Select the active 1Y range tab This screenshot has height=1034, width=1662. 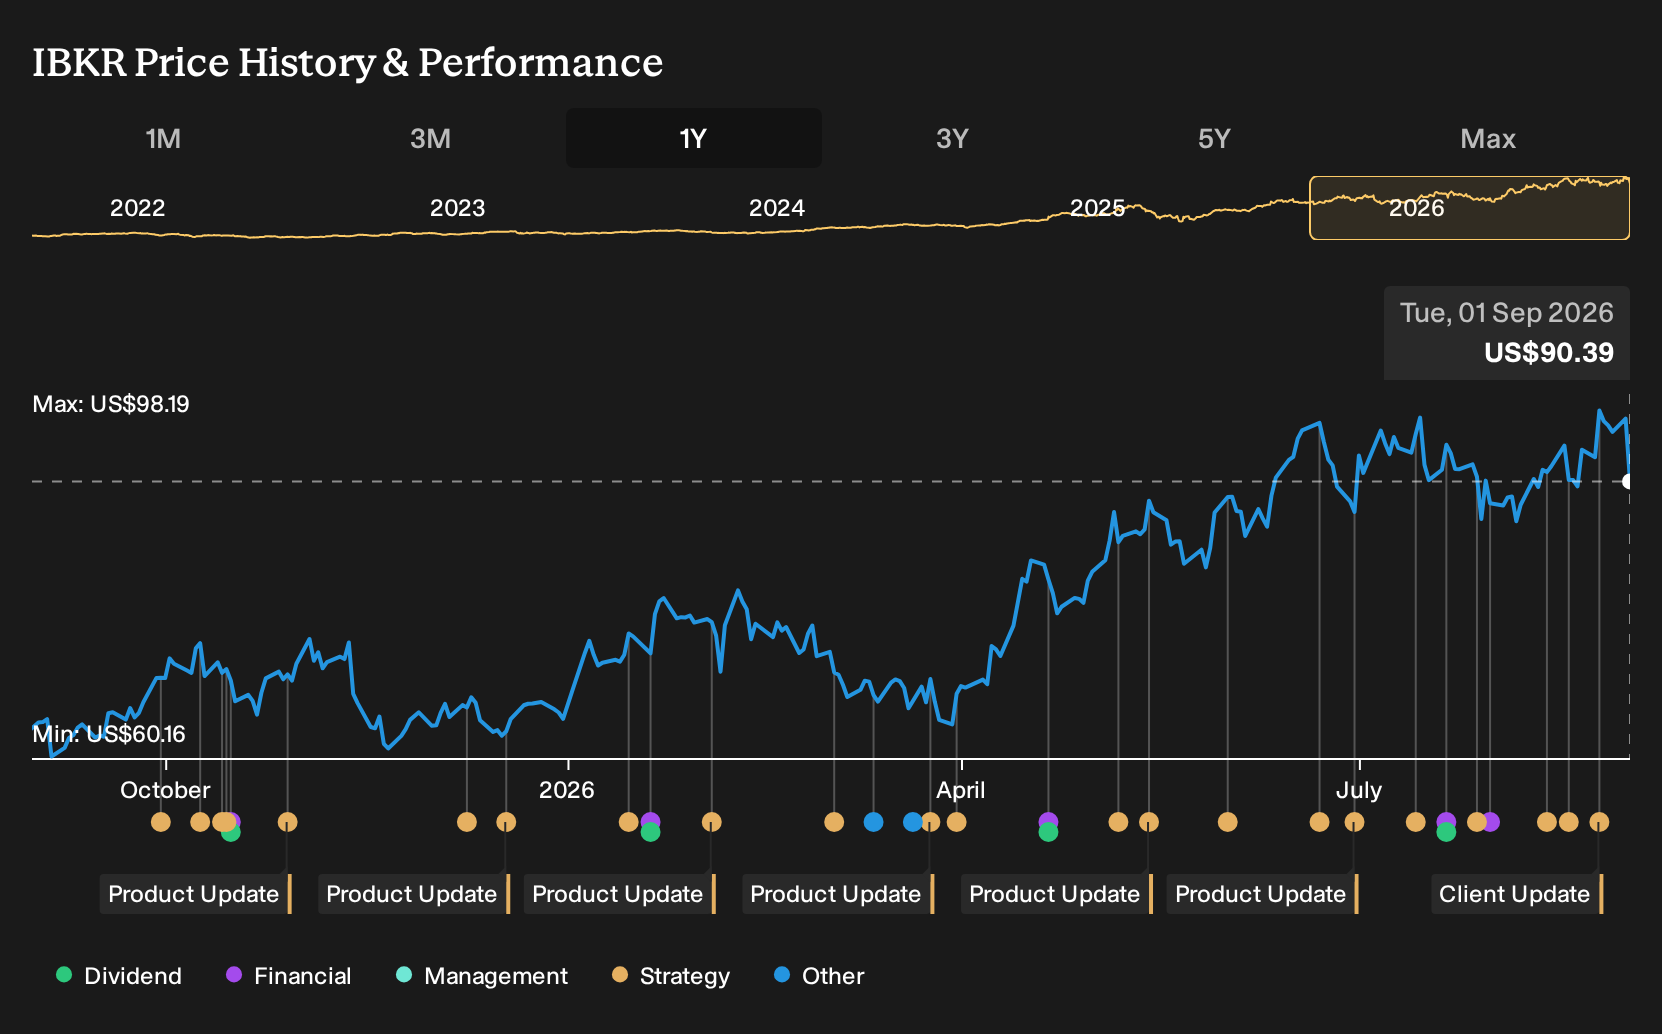(x=693, y=138)
